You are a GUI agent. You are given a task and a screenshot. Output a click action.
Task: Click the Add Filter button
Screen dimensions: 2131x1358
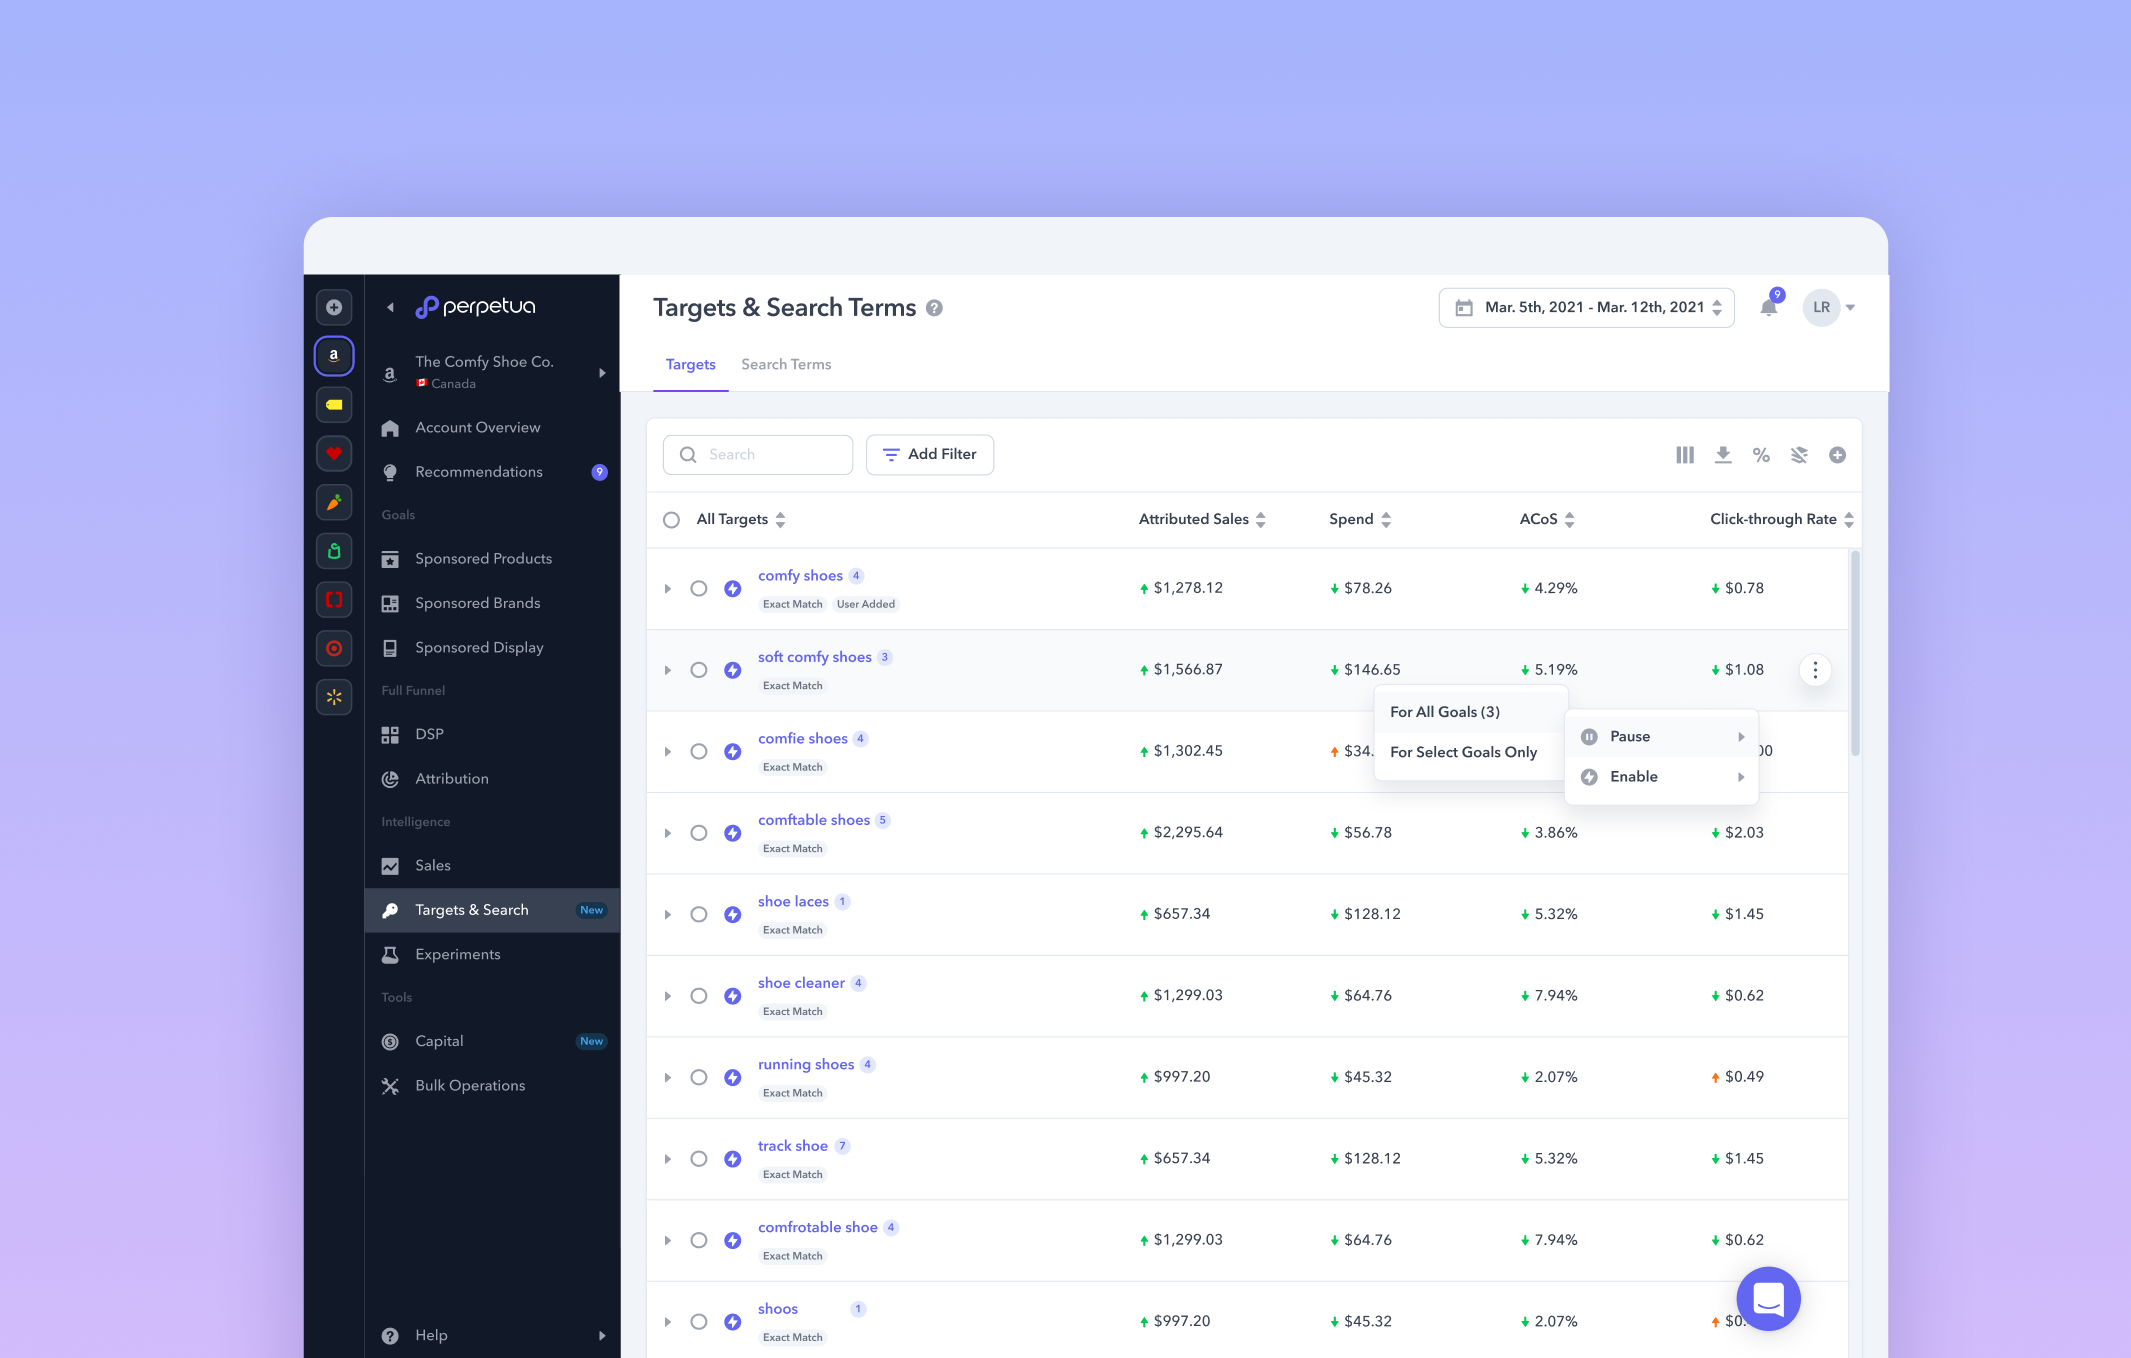click(929, 454)
